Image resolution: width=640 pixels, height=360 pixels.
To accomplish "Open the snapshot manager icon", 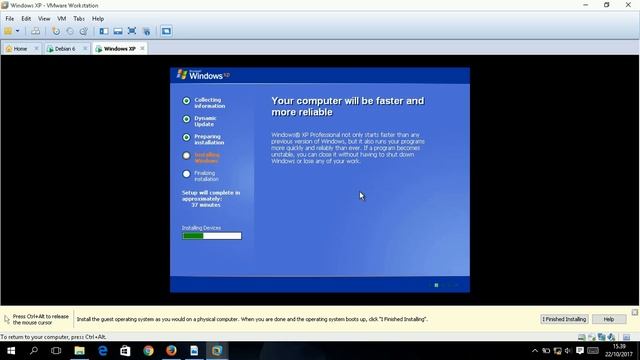I will click(x=84, y=31).
